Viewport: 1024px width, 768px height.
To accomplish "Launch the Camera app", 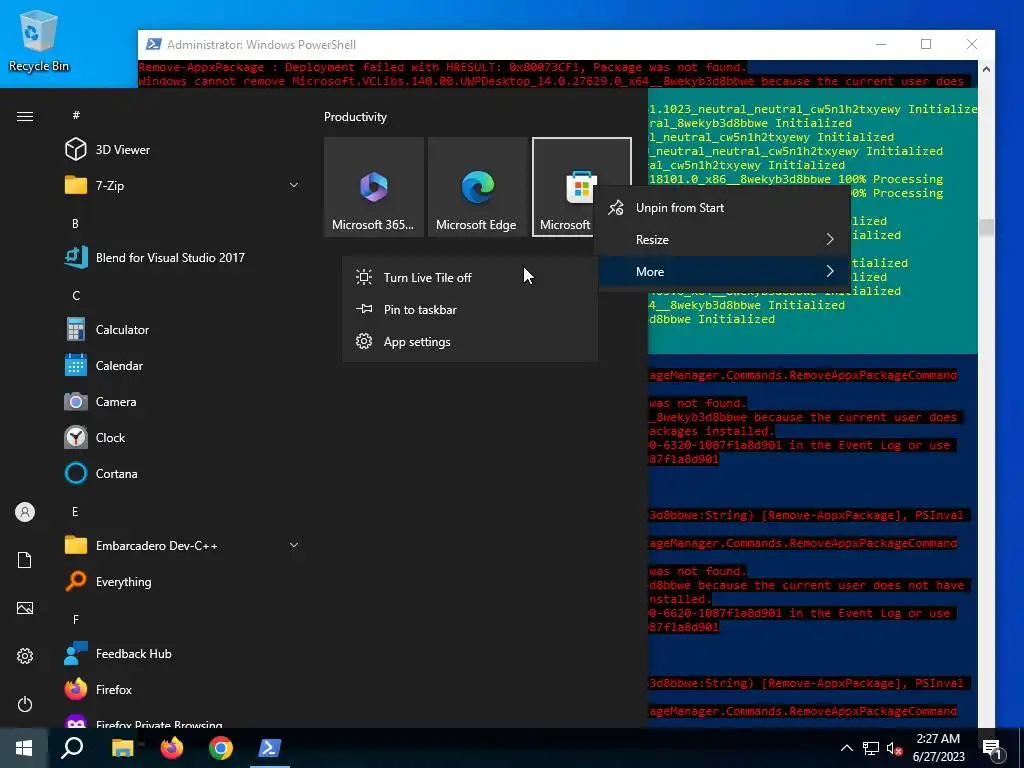I will coord(183,402).
